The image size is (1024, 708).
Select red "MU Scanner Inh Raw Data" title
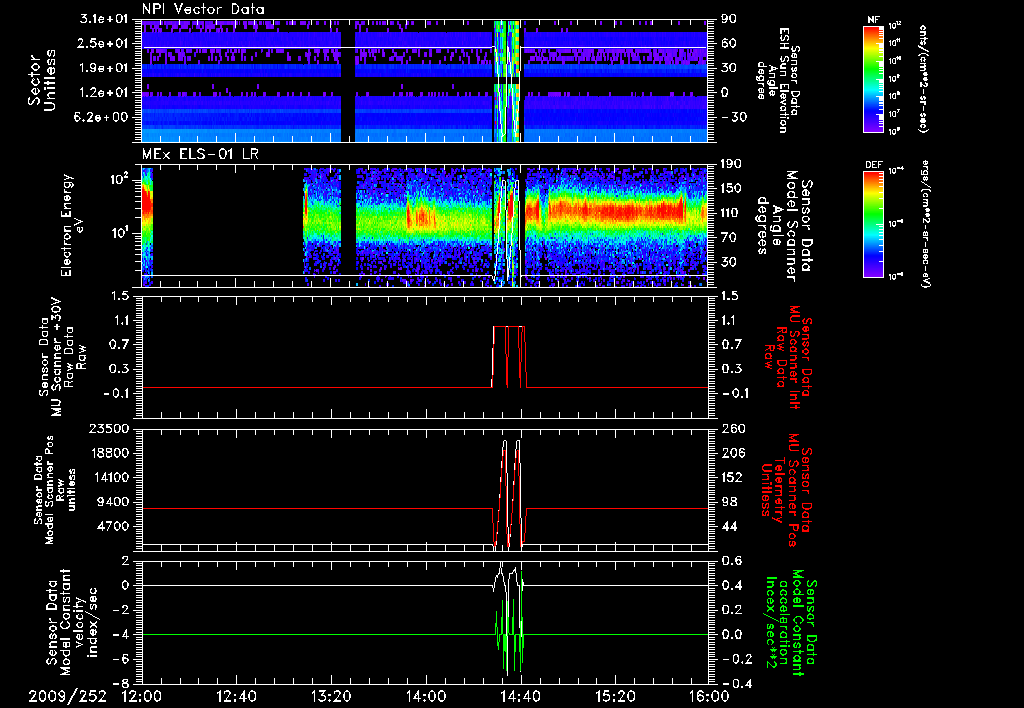[x=788, y=356]
